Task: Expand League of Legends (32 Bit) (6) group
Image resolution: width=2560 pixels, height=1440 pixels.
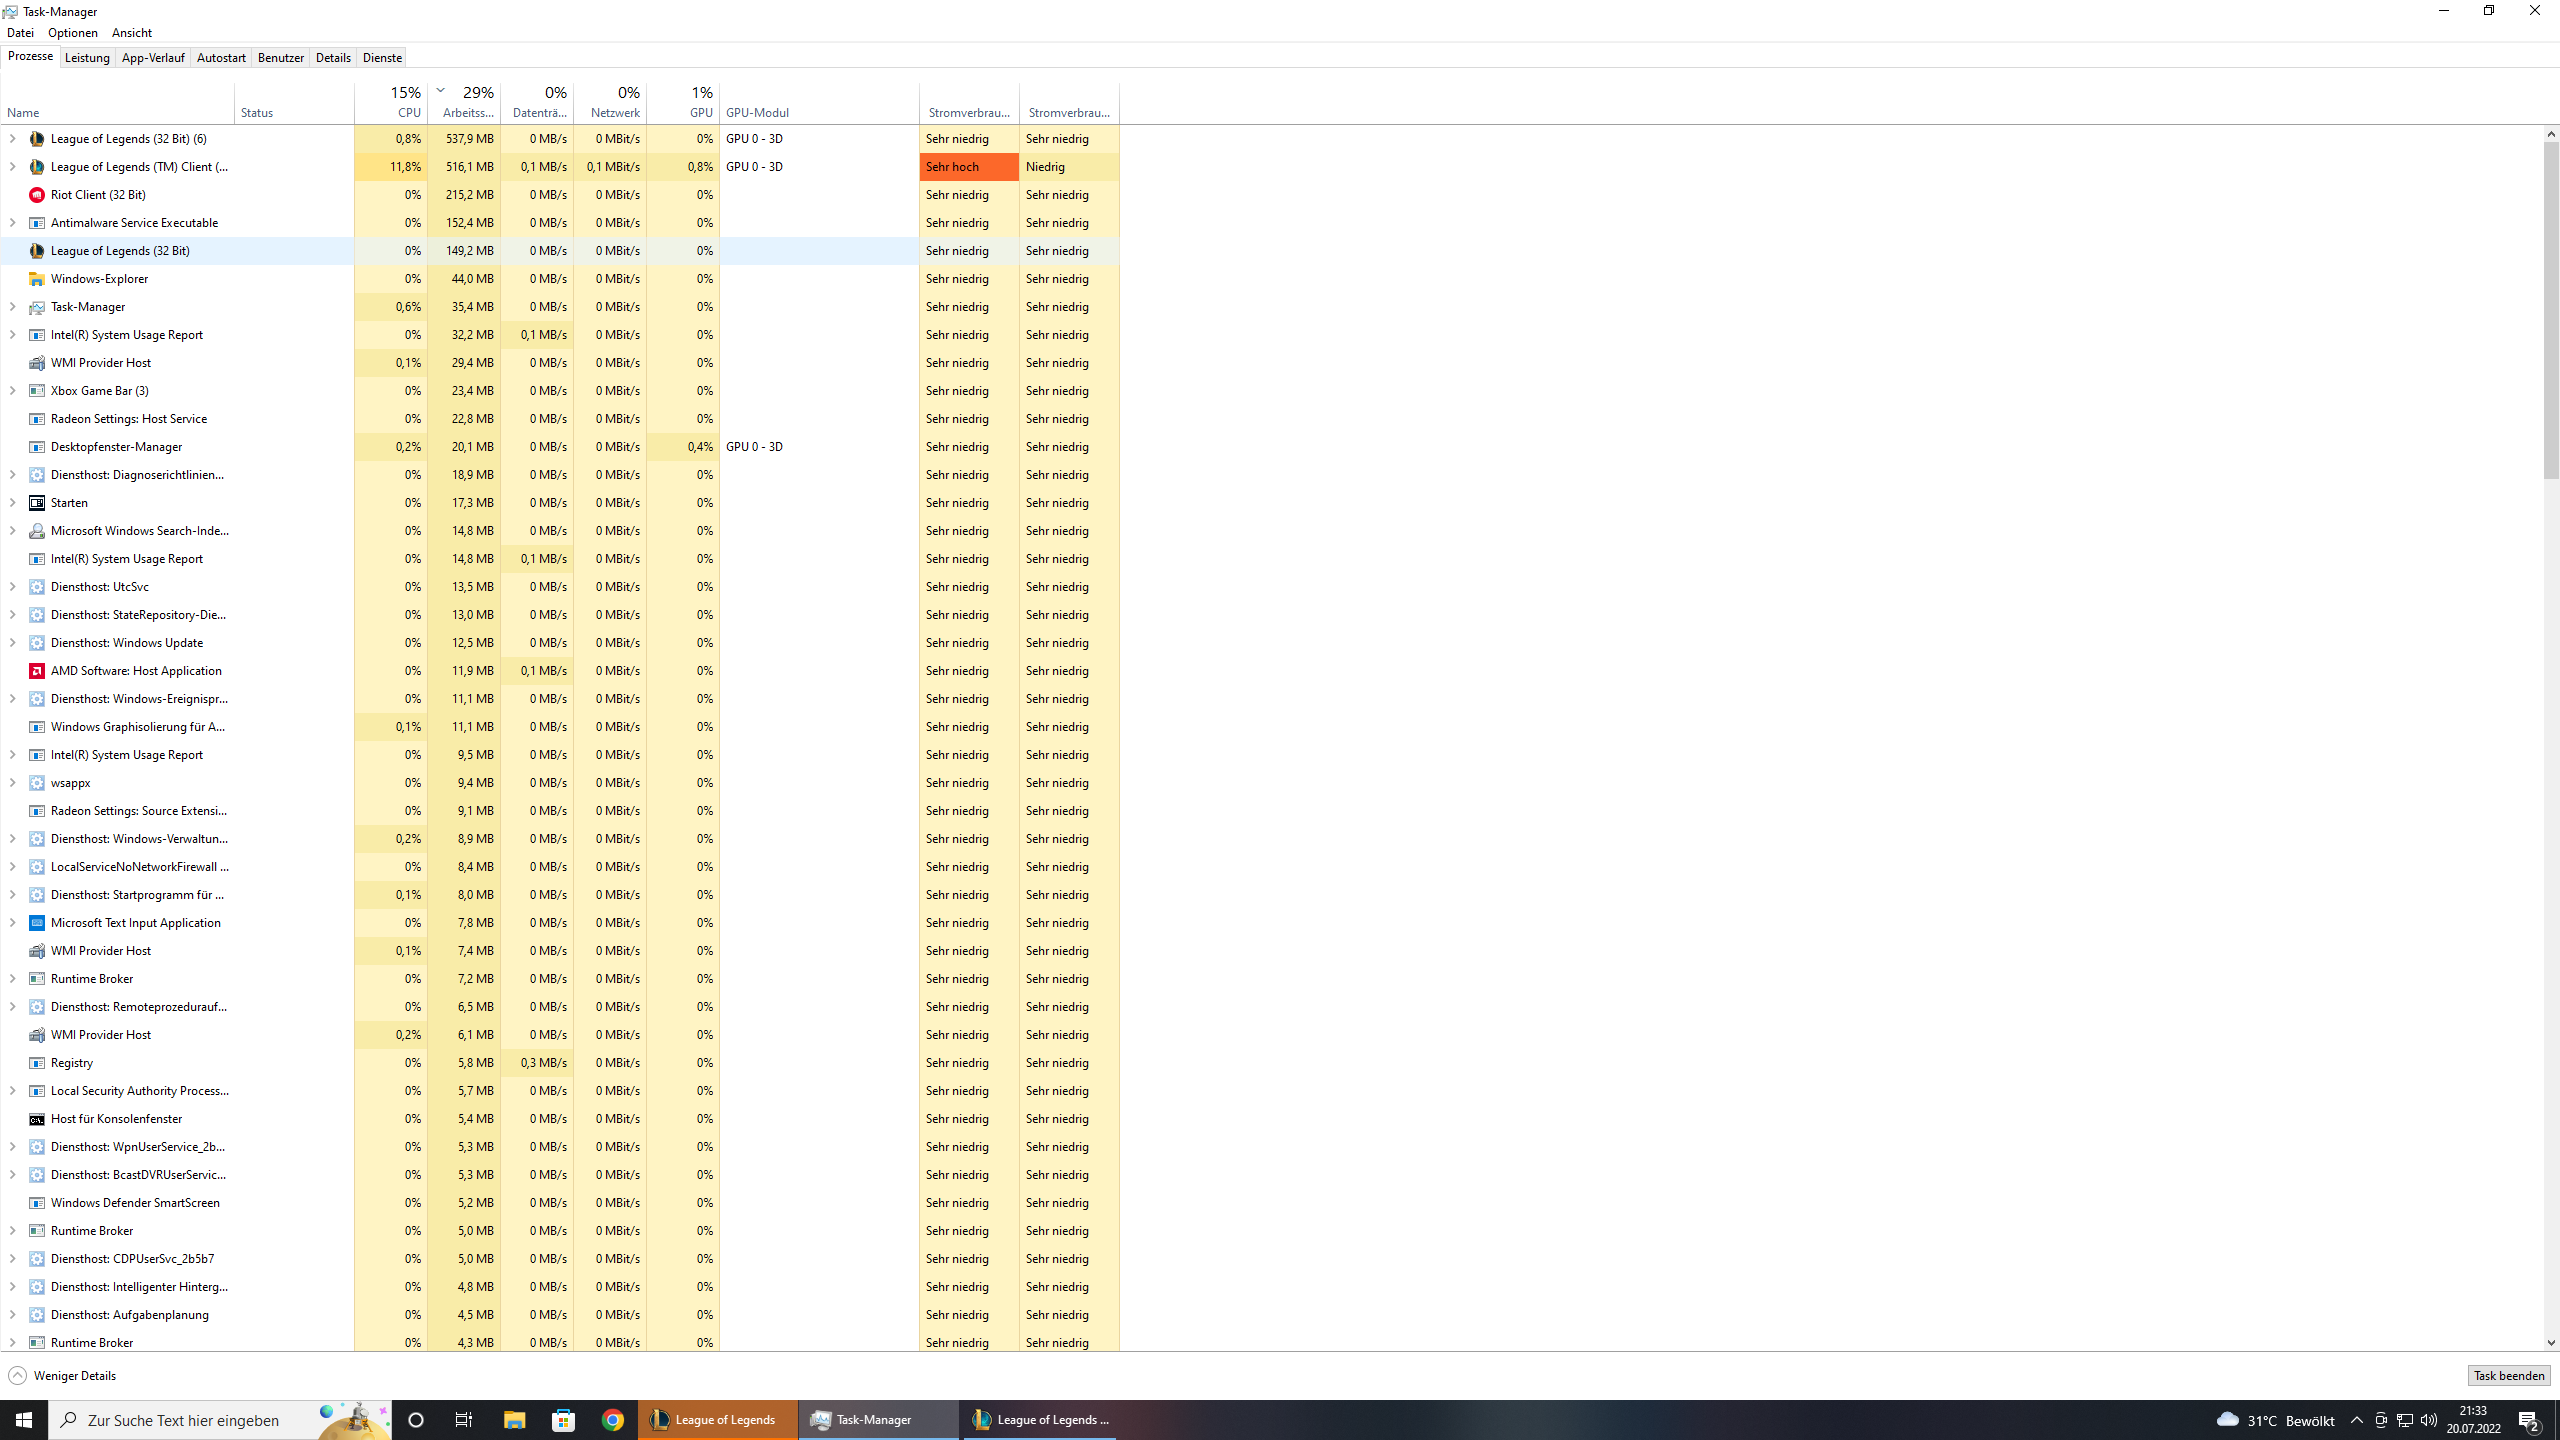Action: [x=12, y=139]
